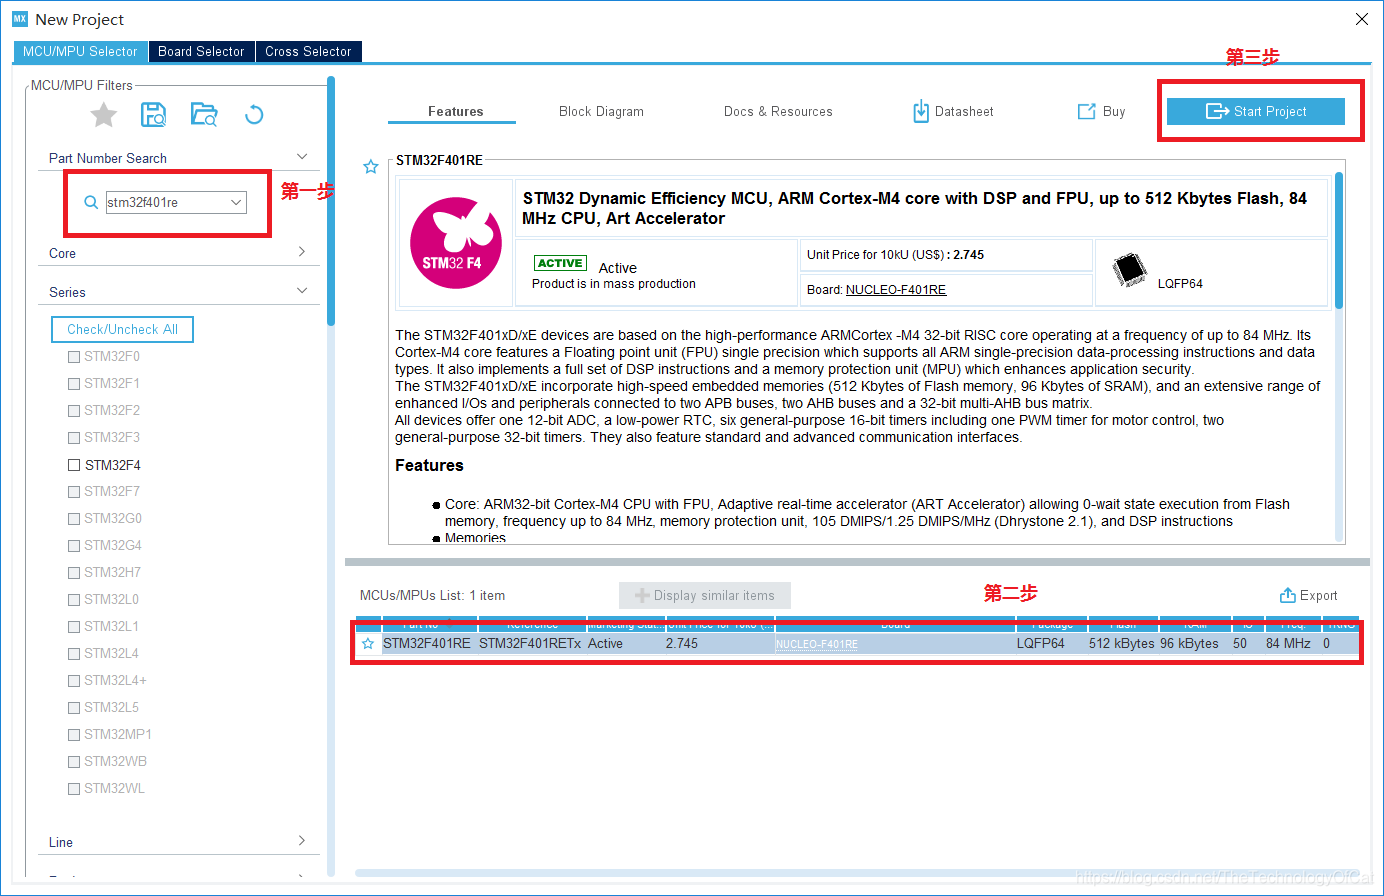Click the description pane vertical scrollbar
This screenshot has width=1384, height=896.
1339,240
